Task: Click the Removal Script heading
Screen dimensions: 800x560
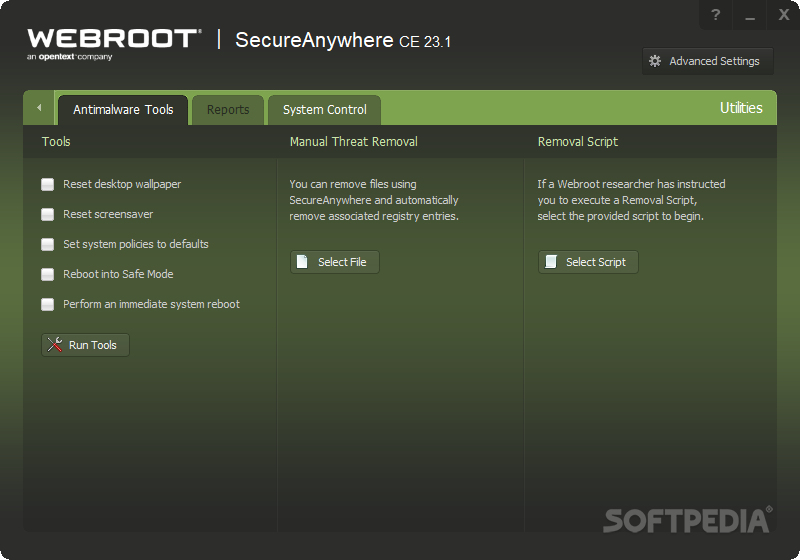Action: point(578,142)
